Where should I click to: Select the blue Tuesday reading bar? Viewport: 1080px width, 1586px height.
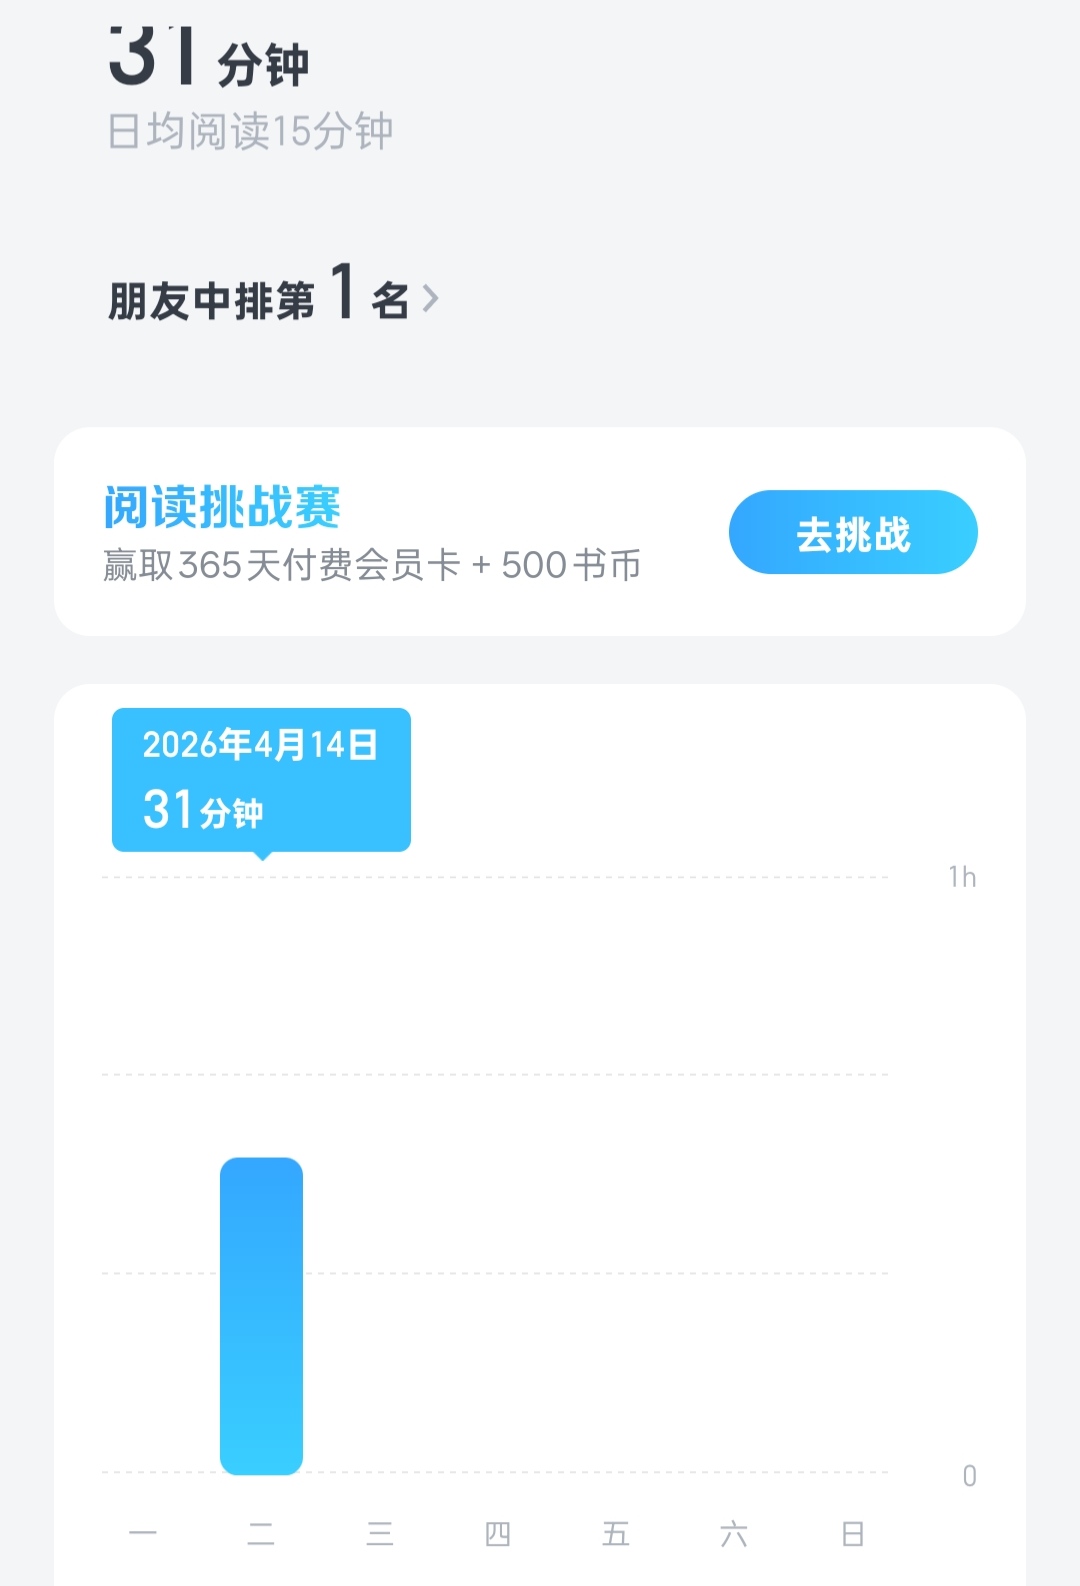(x=261, y=1315)
